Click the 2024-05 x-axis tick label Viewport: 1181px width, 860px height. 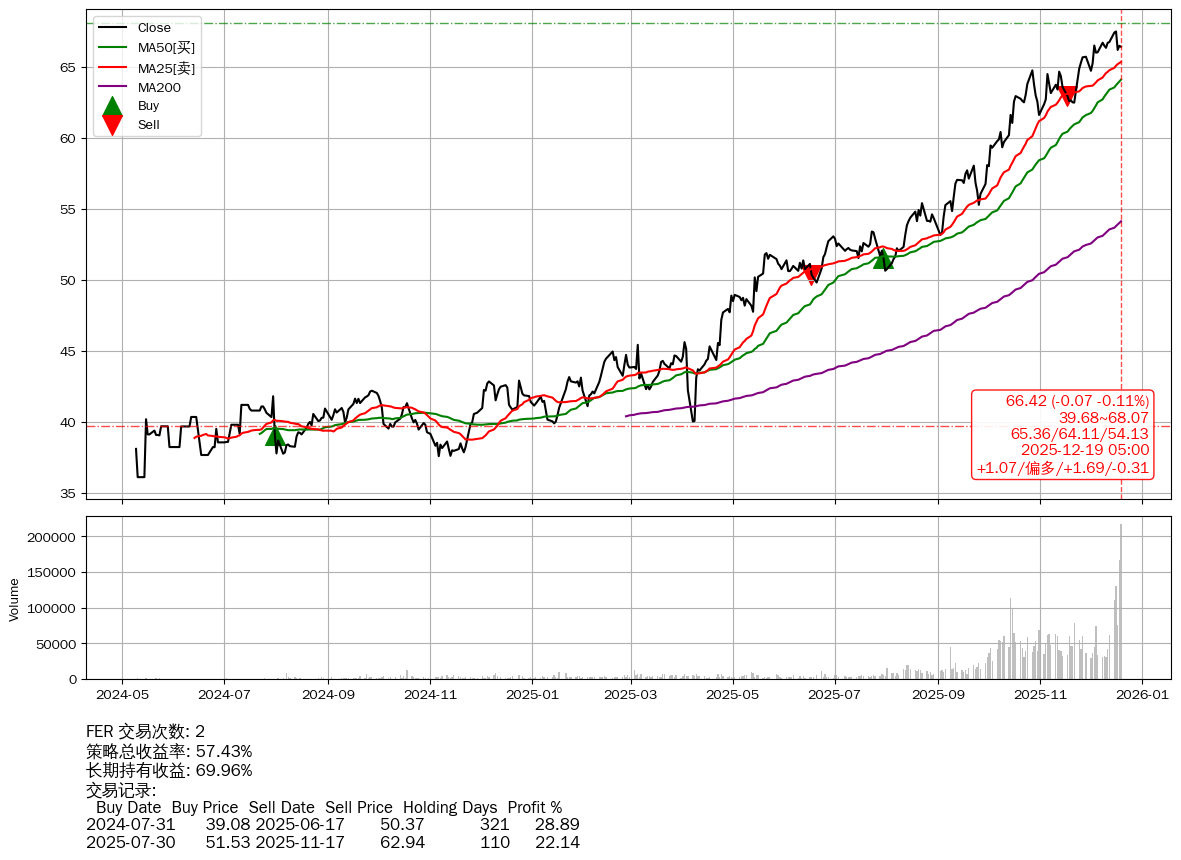123,692
